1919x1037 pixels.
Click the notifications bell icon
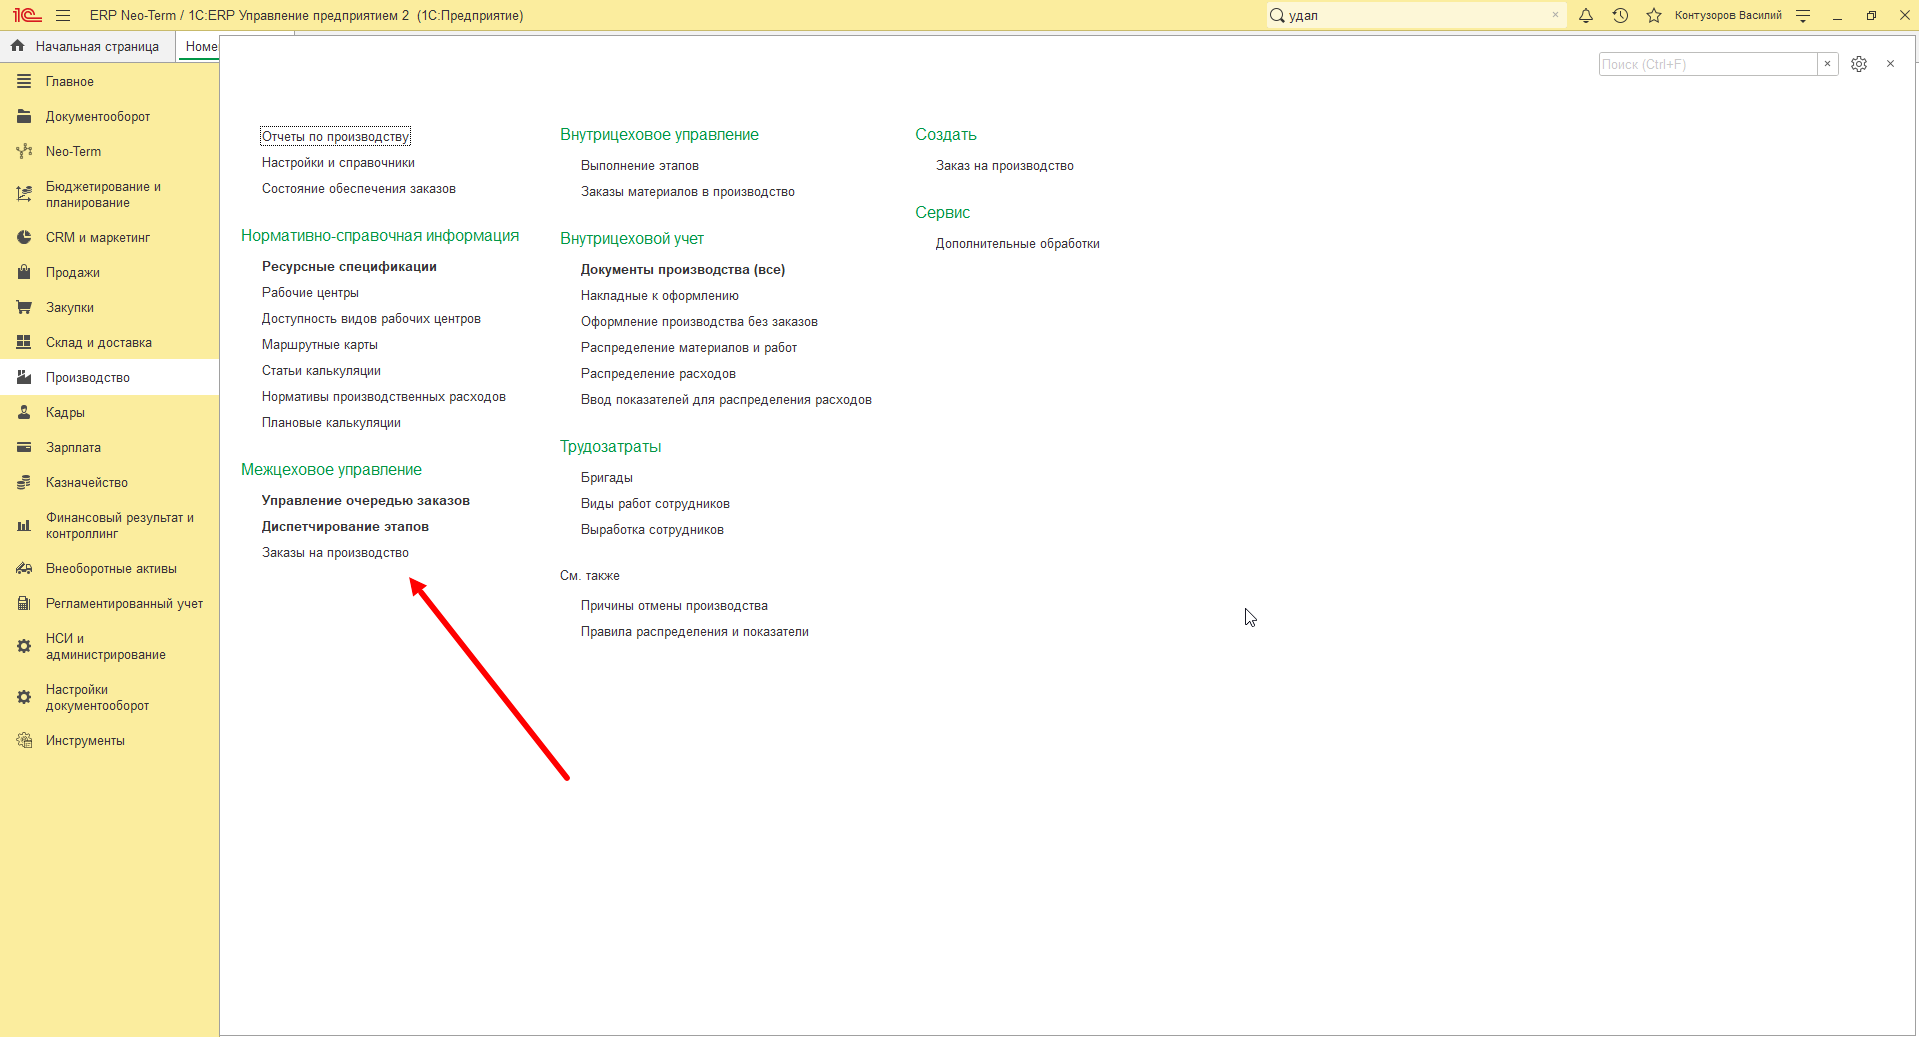click(1586, 15)
